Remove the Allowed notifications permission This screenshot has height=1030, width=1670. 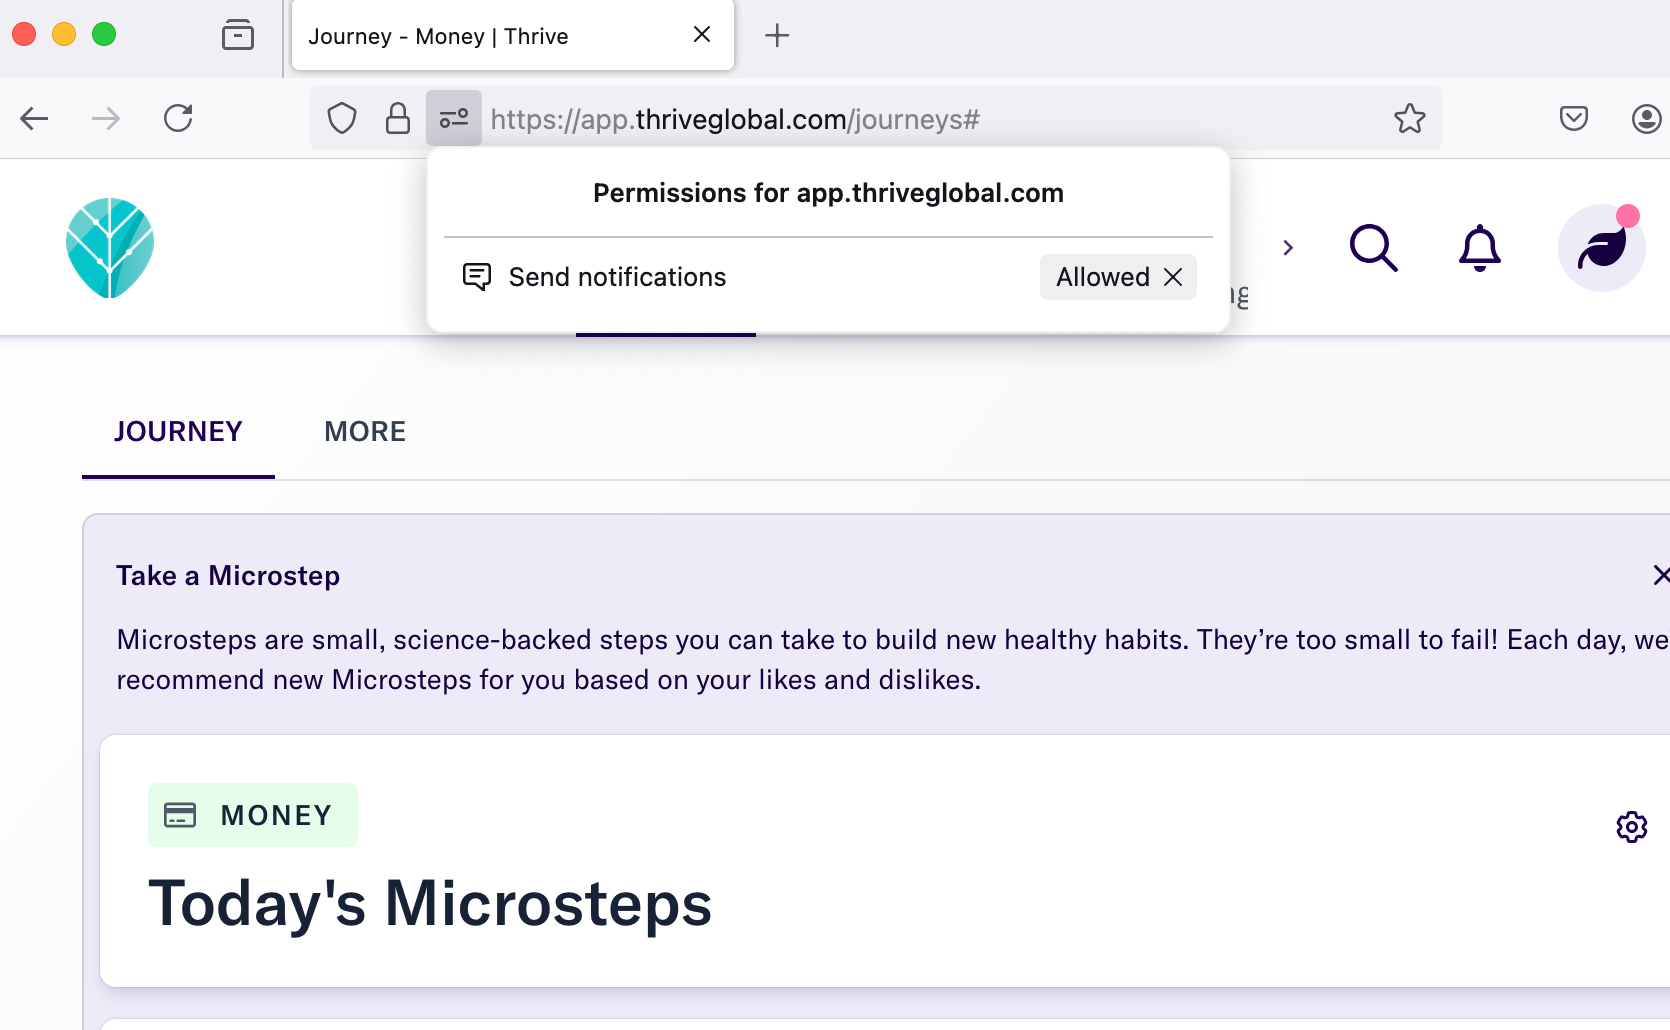point(1173,277)
